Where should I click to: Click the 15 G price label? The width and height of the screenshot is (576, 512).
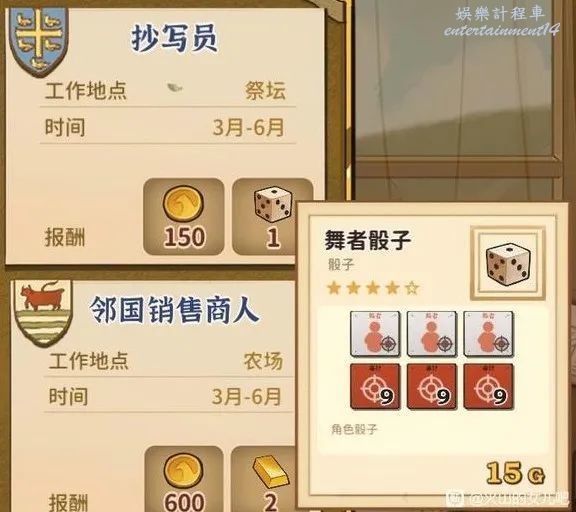pos(515,473)
